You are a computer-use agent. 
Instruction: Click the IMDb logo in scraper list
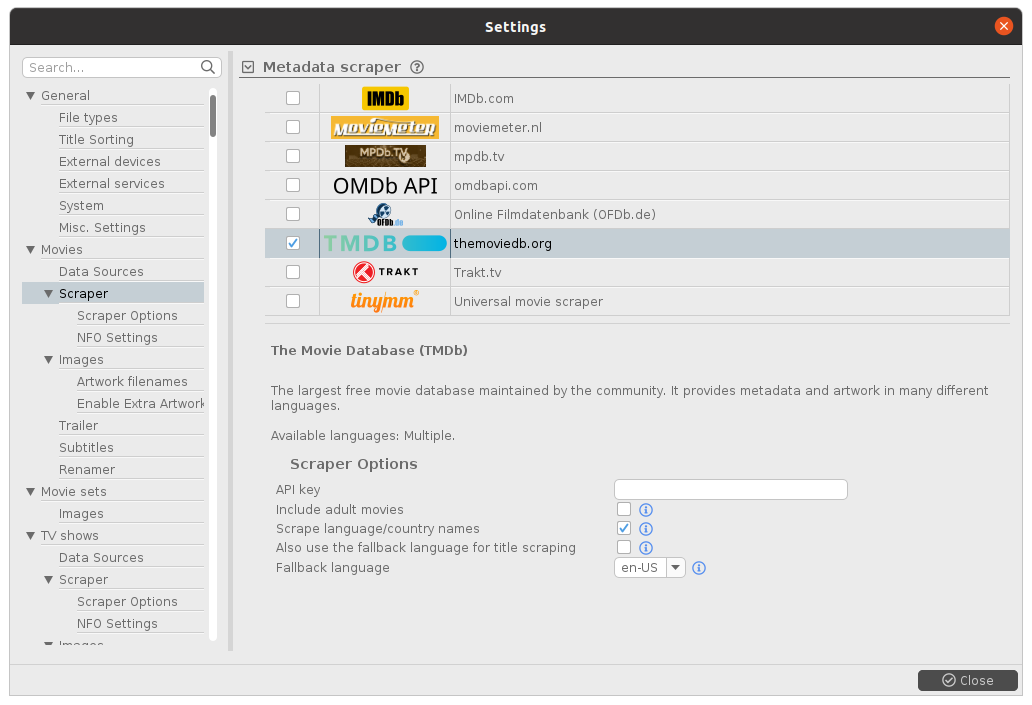pyautogui.click(x=385, y=98)
